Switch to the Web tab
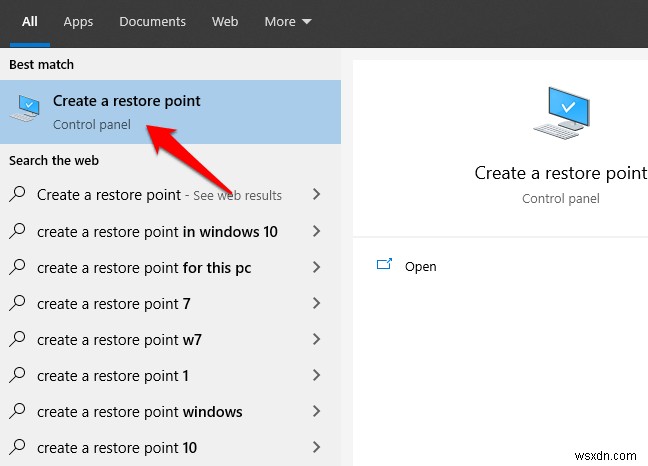This screenshot has height=466, width=648. pyautogui.click(x=225, y=21)
